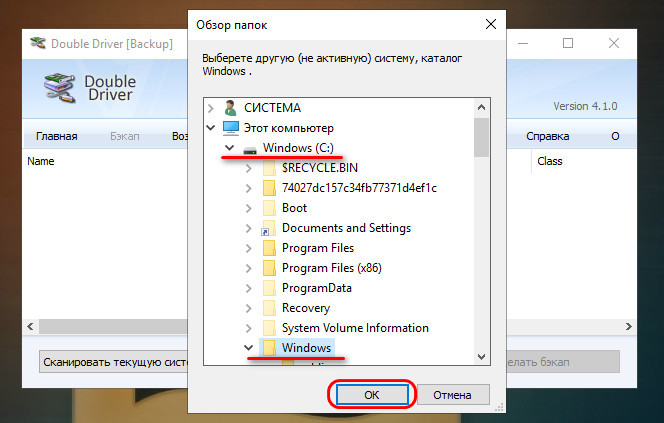This screenshot has height=423, width=664.
Task: Click the folder tree scrollbar thumb
Action: click(x=481, y=137)
